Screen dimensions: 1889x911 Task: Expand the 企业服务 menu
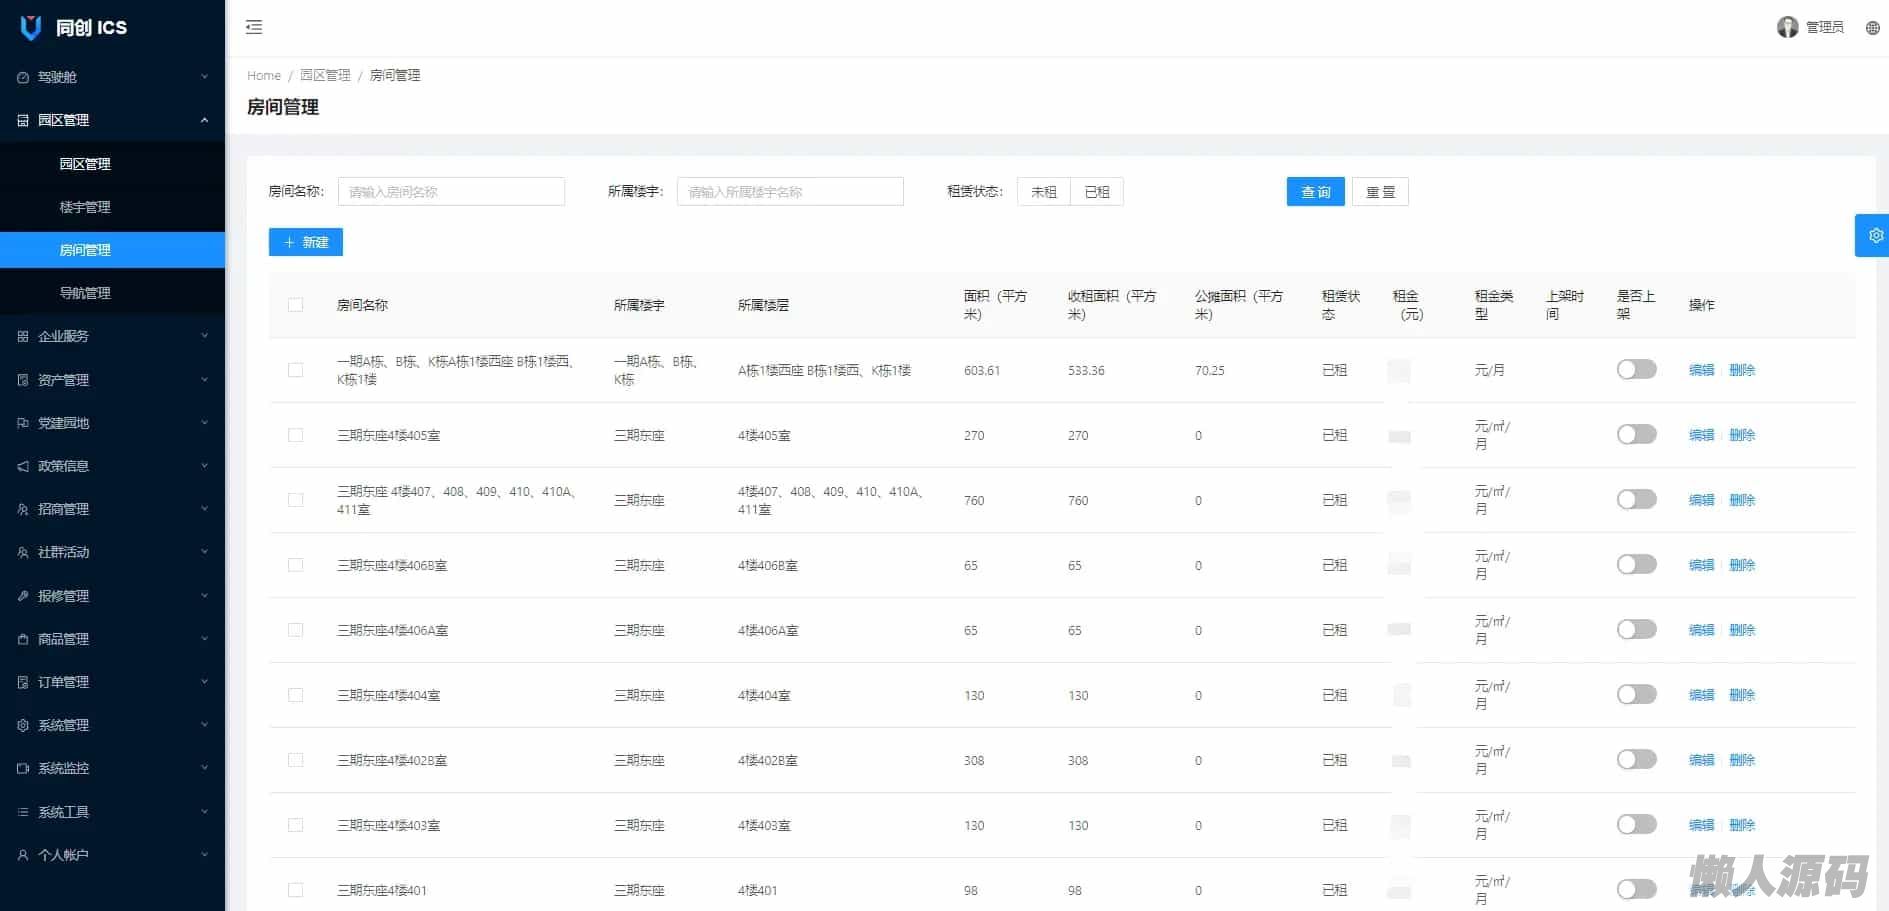(x=112, y=336)
